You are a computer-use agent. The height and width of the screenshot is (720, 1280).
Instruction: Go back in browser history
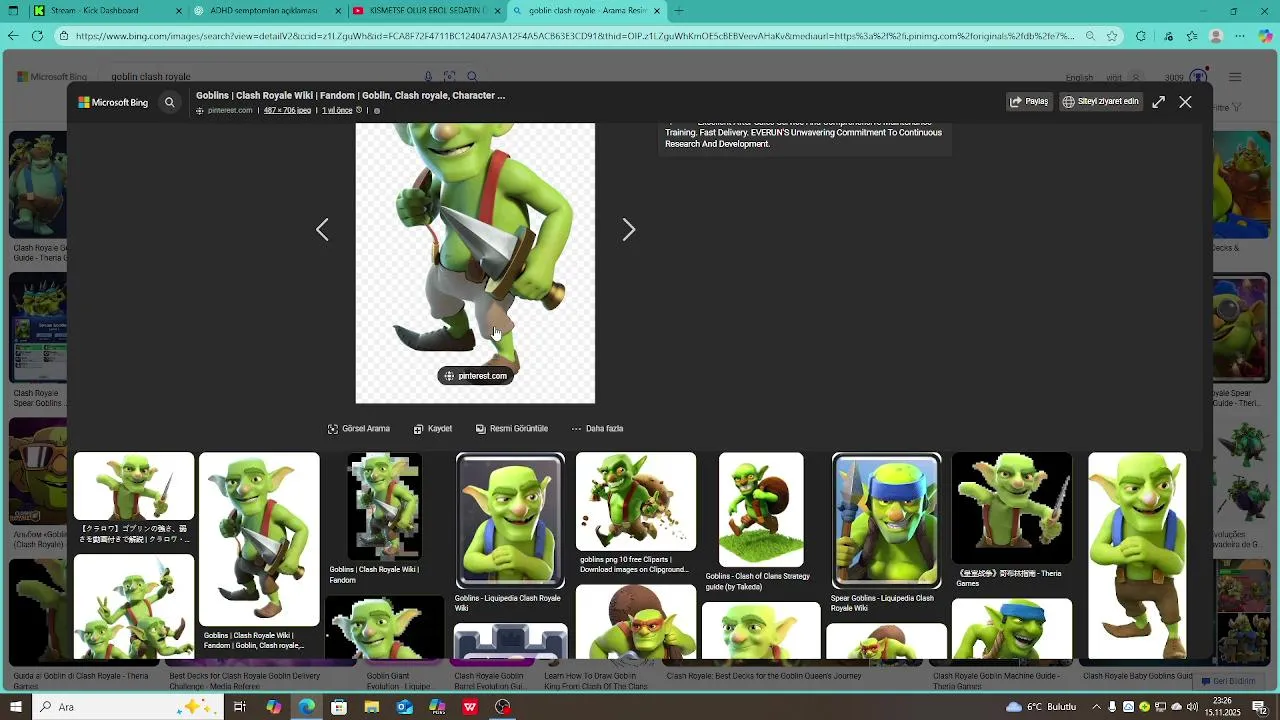[x=13, y=36]
